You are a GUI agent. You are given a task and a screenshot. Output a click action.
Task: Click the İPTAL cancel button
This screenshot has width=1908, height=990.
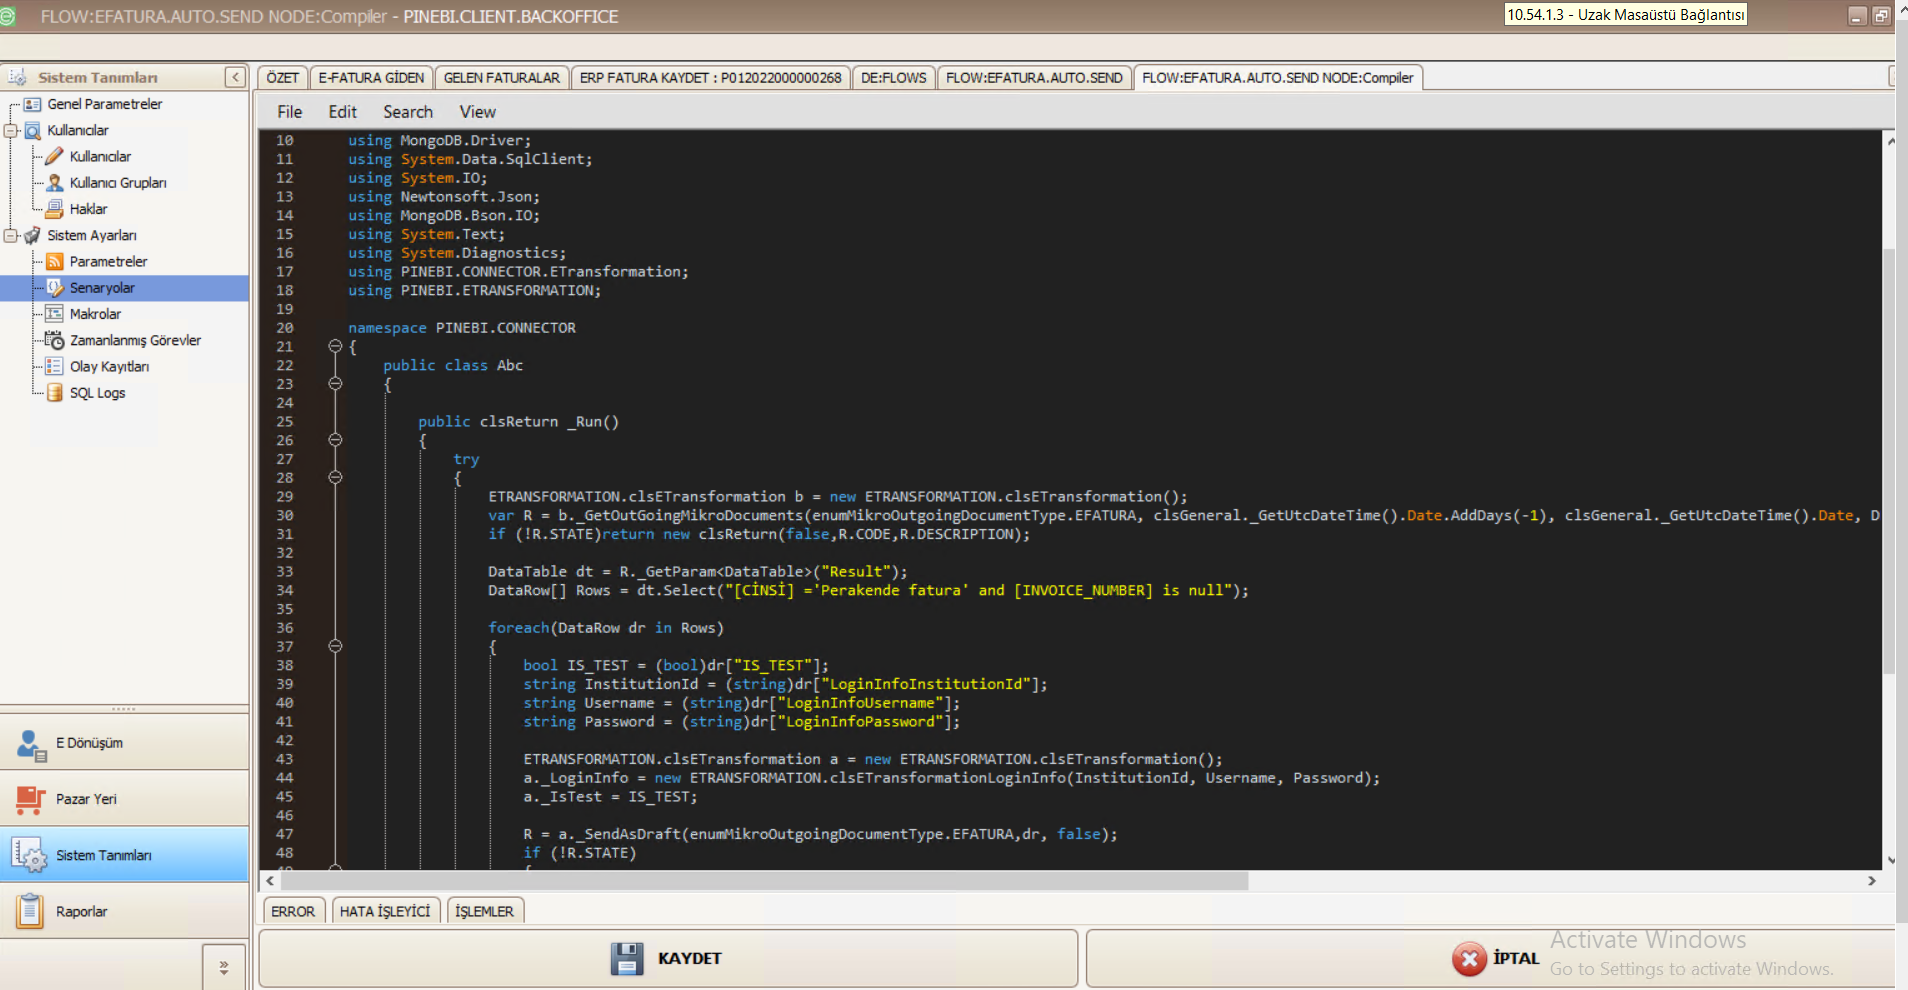[x=1490, y=958]
